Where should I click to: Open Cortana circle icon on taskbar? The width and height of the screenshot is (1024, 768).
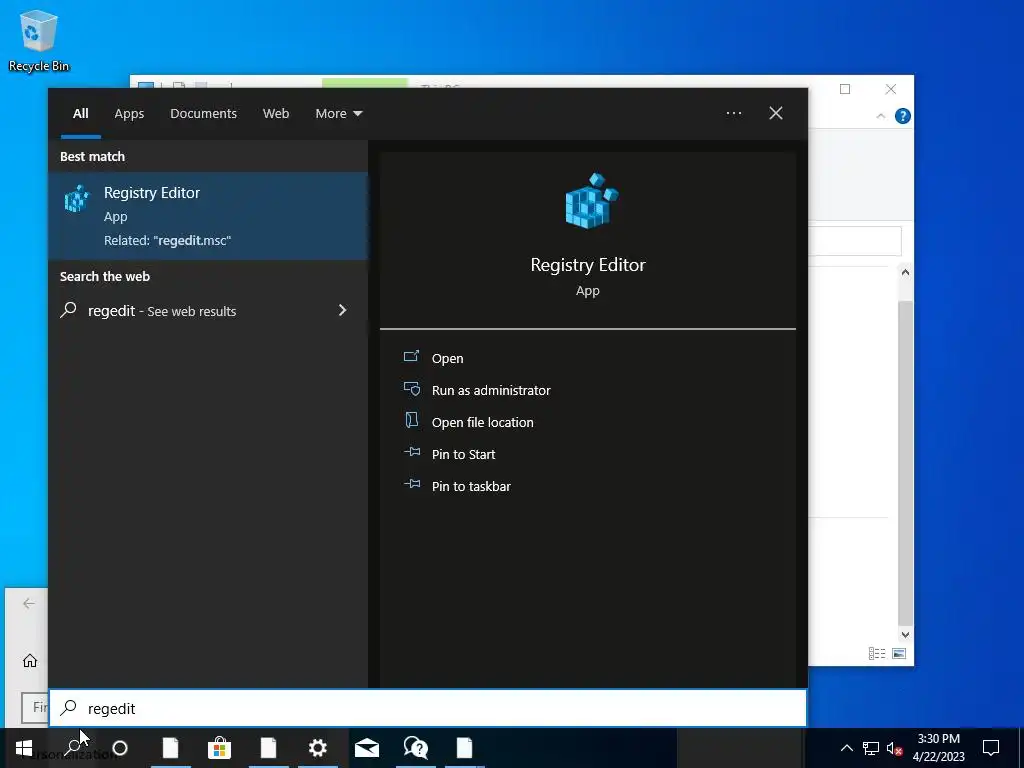(120, 748)
